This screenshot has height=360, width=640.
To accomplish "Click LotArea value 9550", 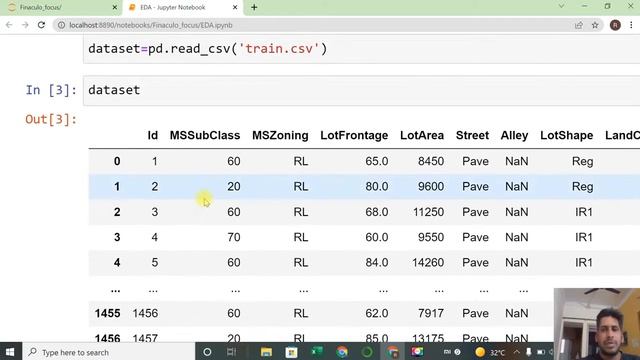I will 431,238.
